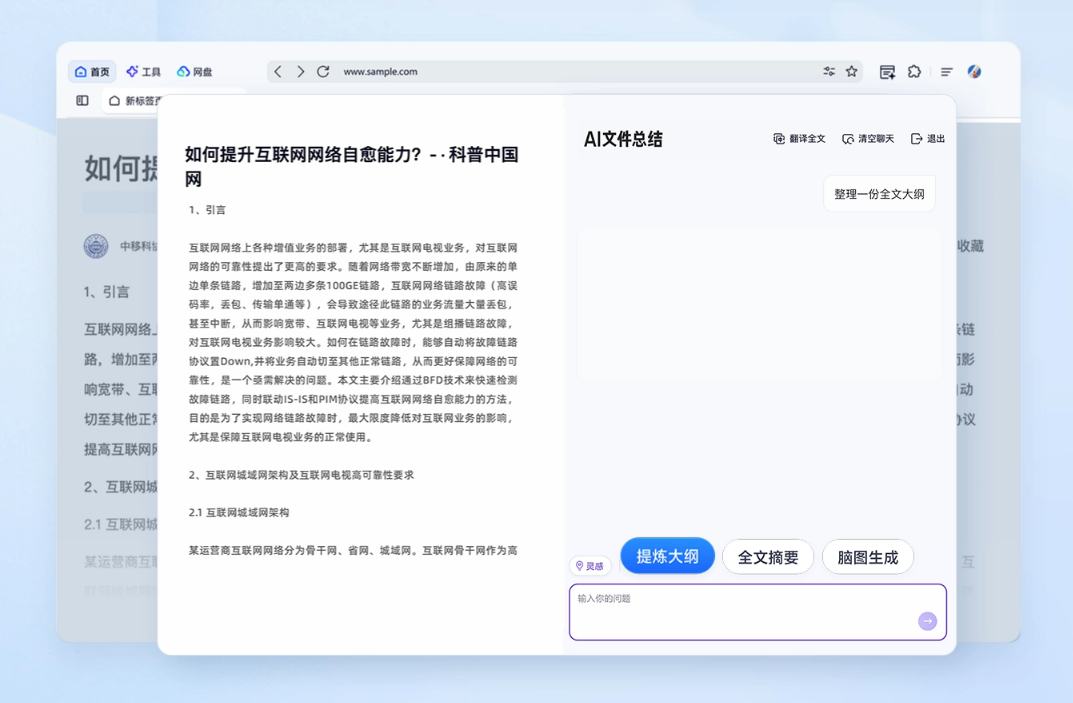Click the add-note icon beside extensions
The height and width of the screenshot is (703, 1073).
pyautogui.click(x=885, y=71)
